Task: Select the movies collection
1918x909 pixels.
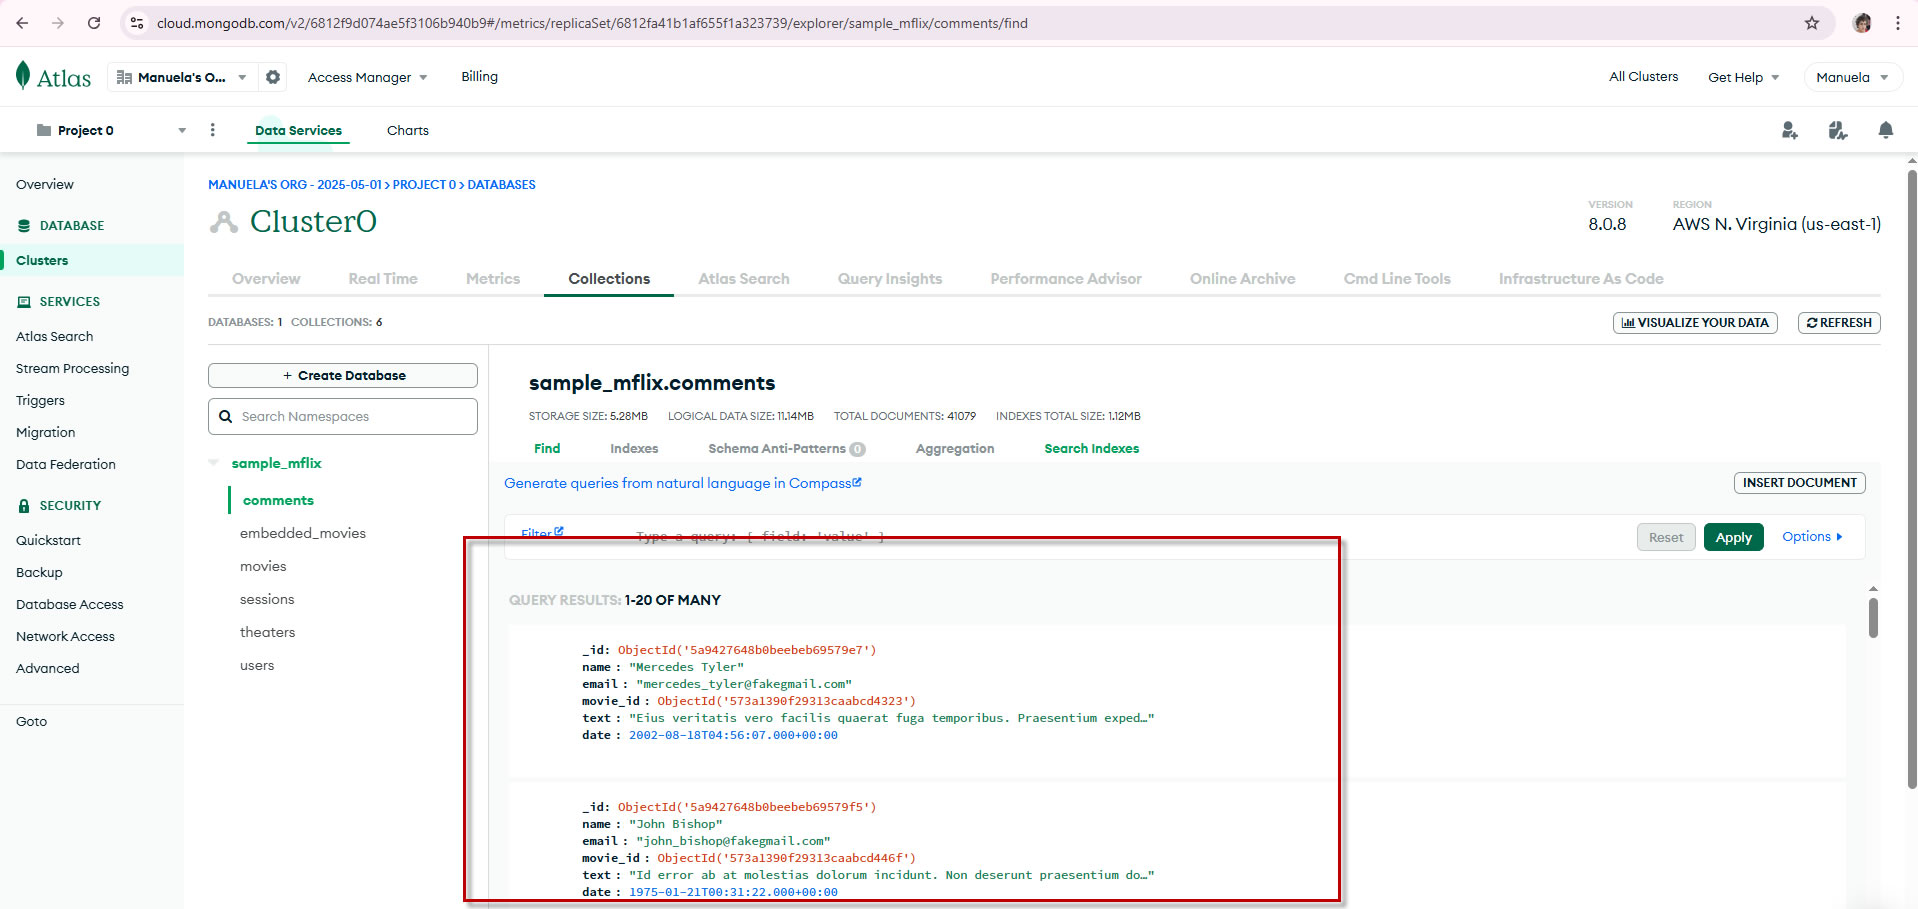Action: click(263, 567)
